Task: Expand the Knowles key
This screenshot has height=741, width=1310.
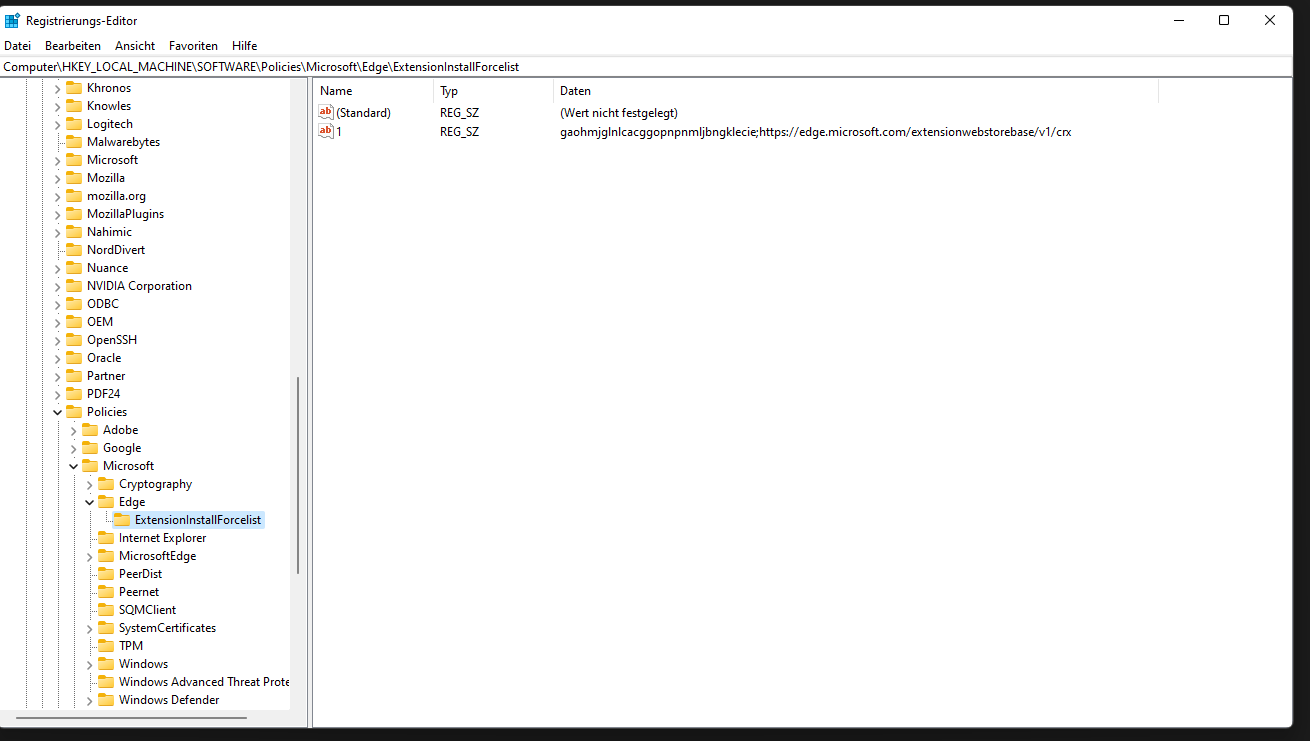Action: point(57,106)
